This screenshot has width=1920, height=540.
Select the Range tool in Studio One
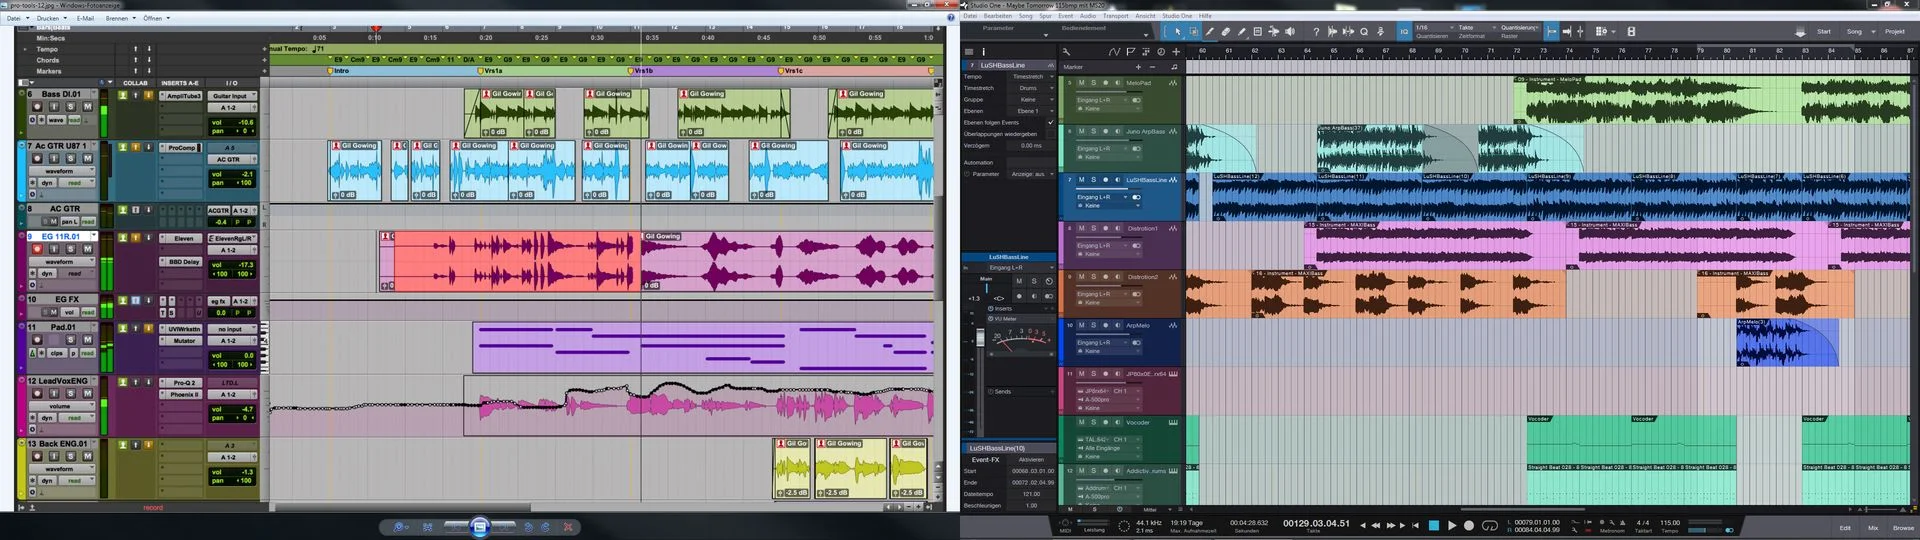[x=1193, y=32]
